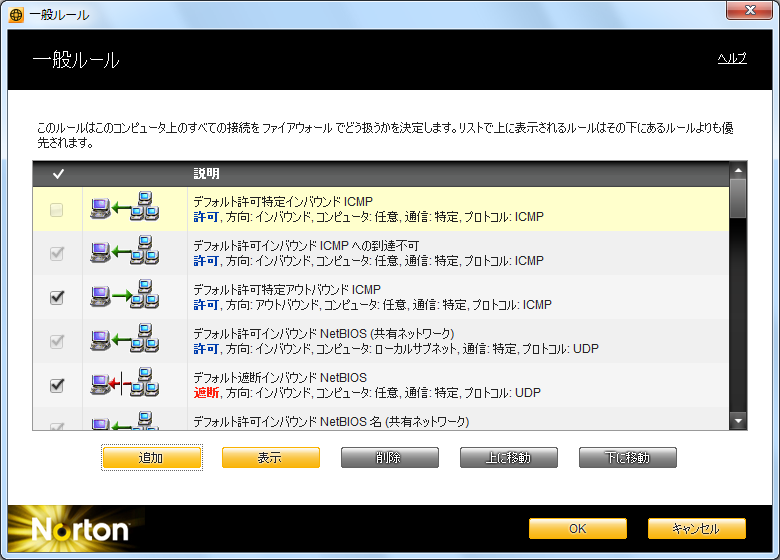Toggle checkbox for デフォルト許可特定インバウンド ICMP

coord(57,210)
